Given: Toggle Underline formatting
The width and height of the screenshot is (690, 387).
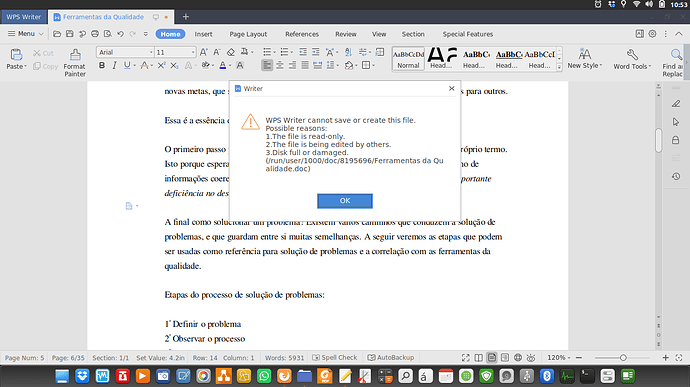Looking at the screenshot, I should click(127, 66).
